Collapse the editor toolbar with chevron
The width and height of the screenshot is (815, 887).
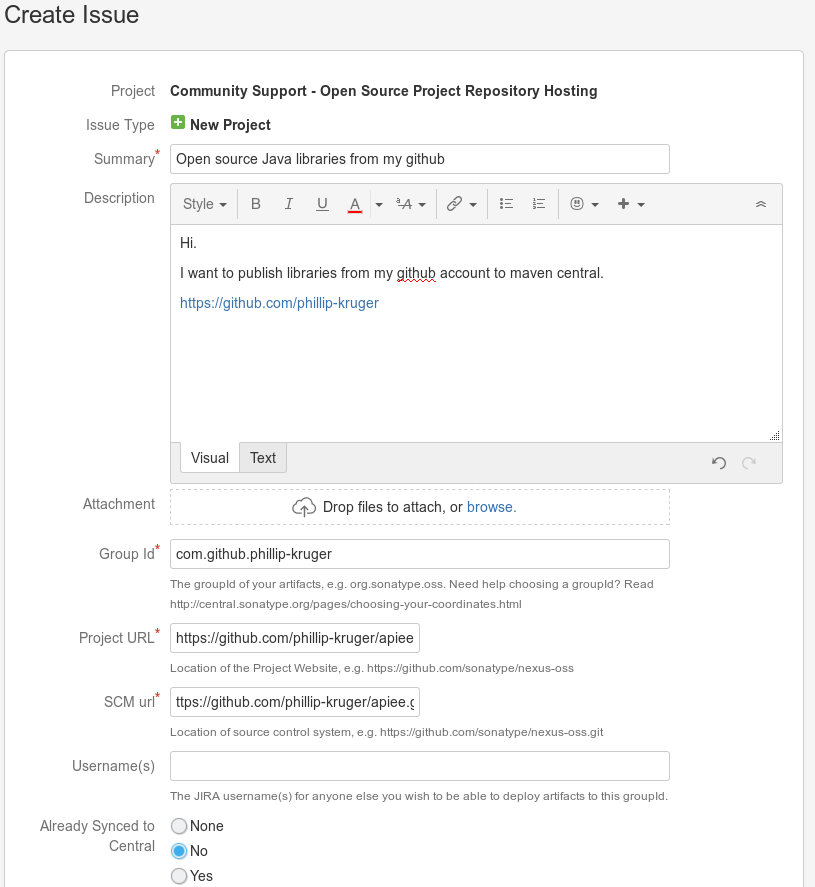pyautogui.click(x=760, y=204)
